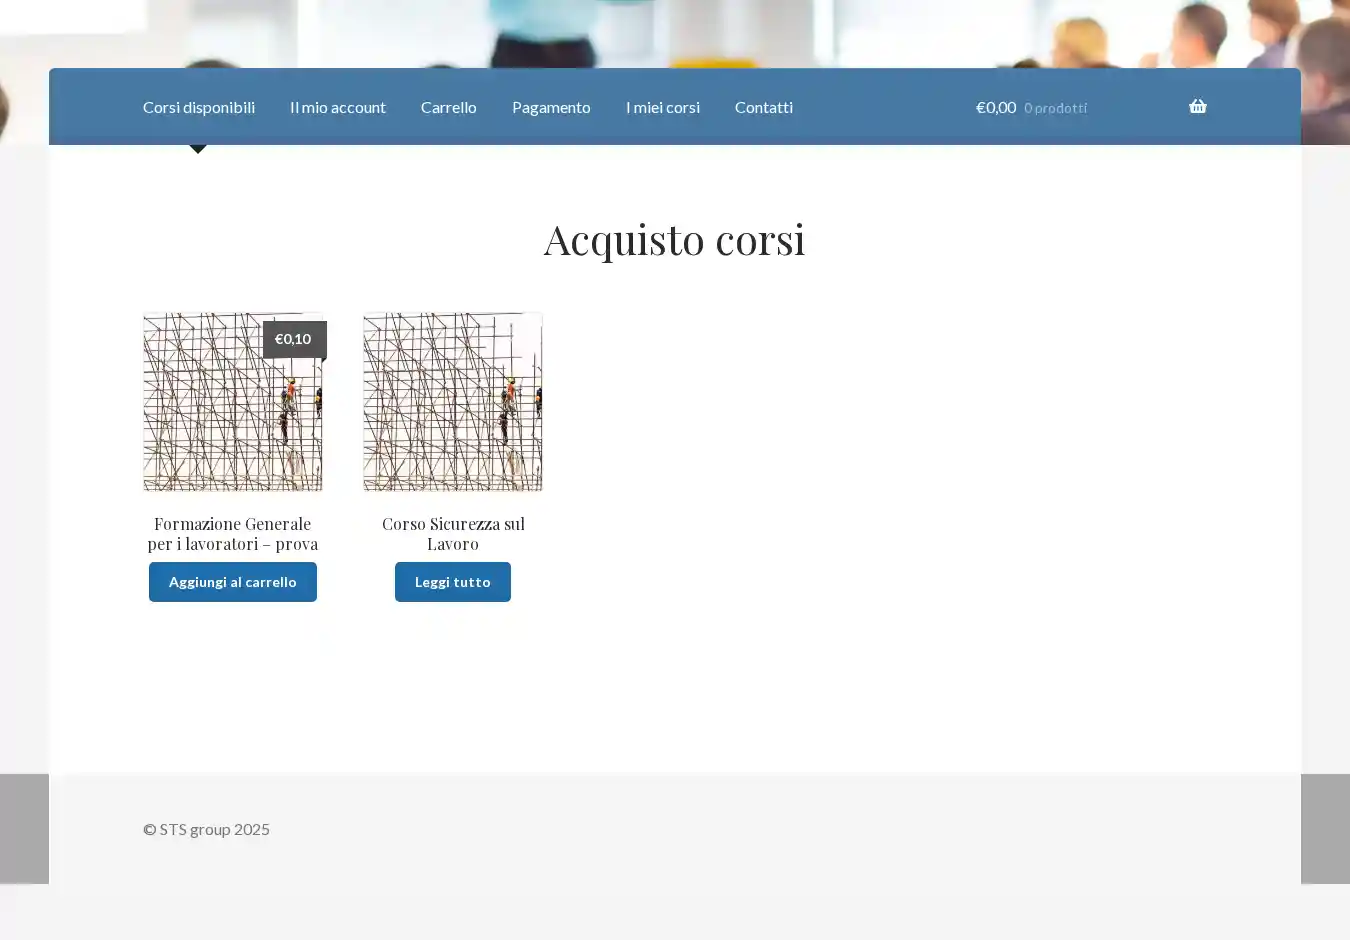Click the STS group 2025 footer text
The height and width of the screenshot is (940, 1350).
point(206,829)
